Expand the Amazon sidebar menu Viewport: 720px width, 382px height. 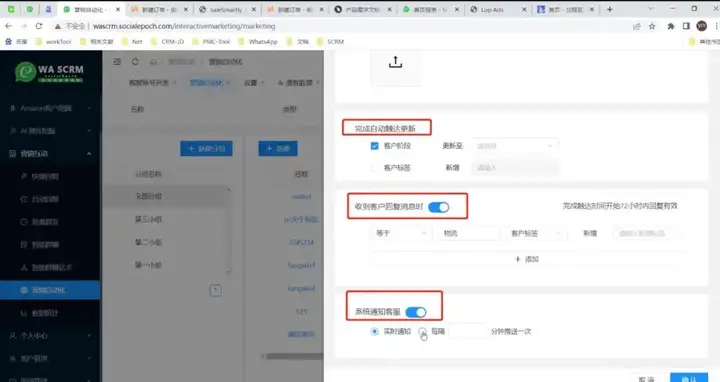tap(50, 108)
